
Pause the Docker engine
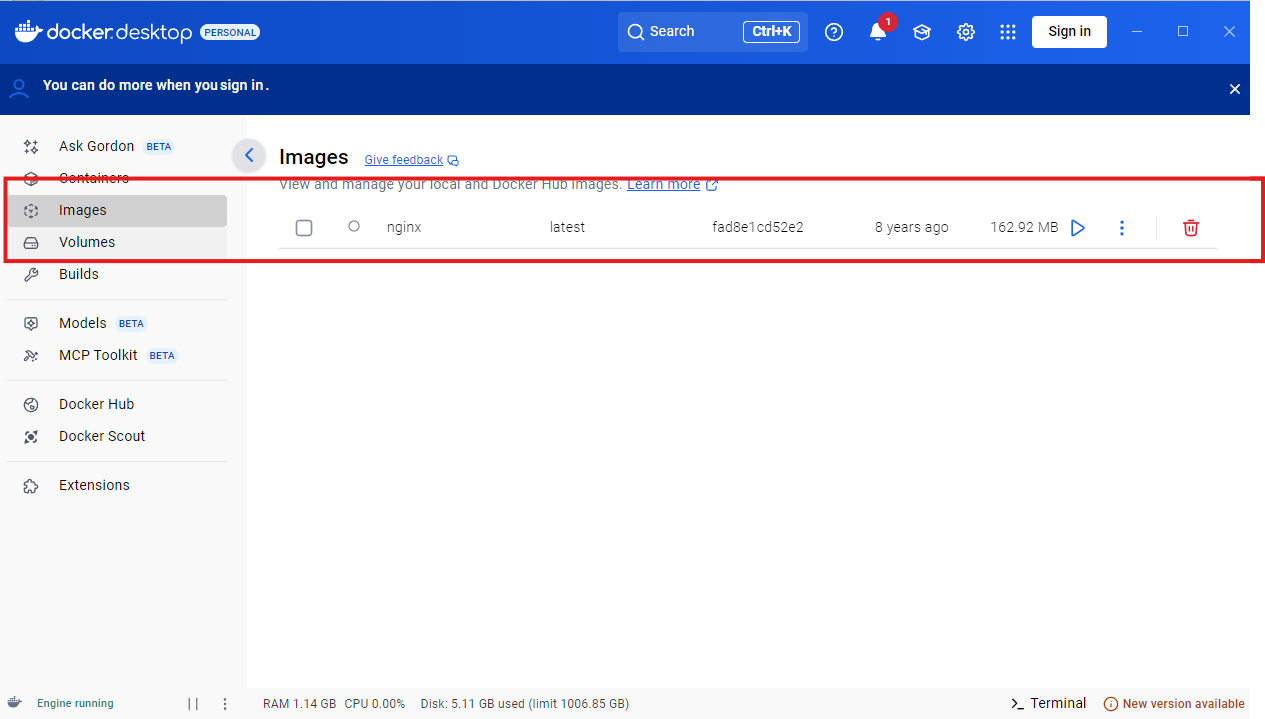[x=193, y=704]
